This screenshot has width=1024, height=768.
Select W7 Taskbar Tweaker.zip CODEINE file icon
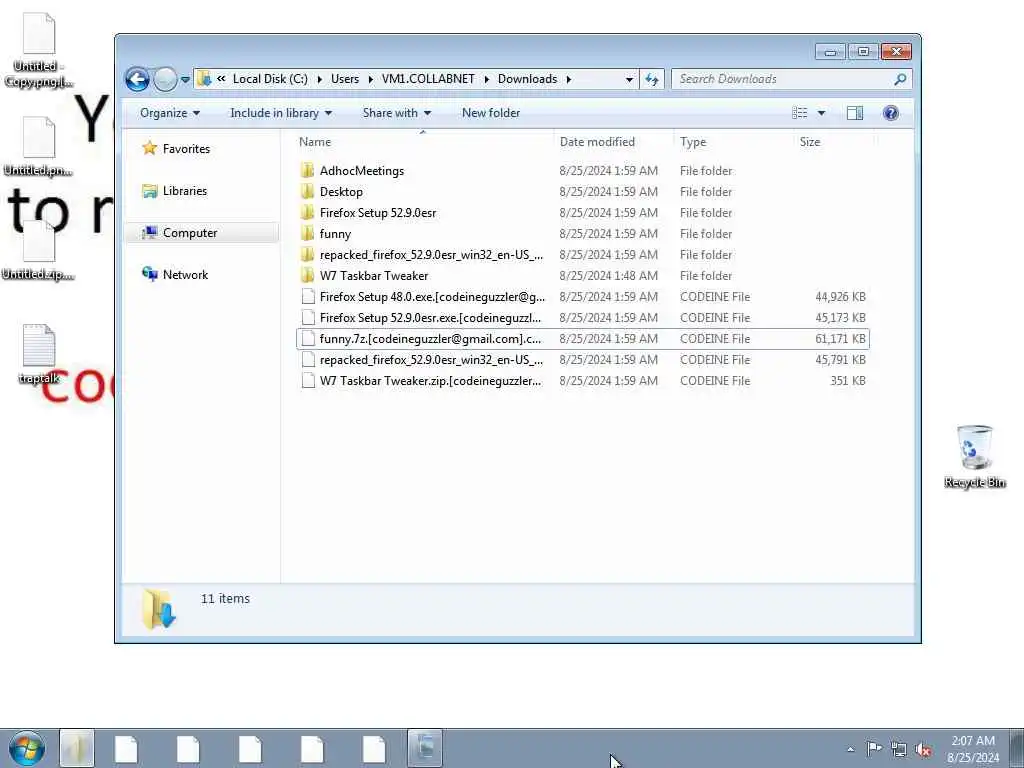click(x=308, y=380)
